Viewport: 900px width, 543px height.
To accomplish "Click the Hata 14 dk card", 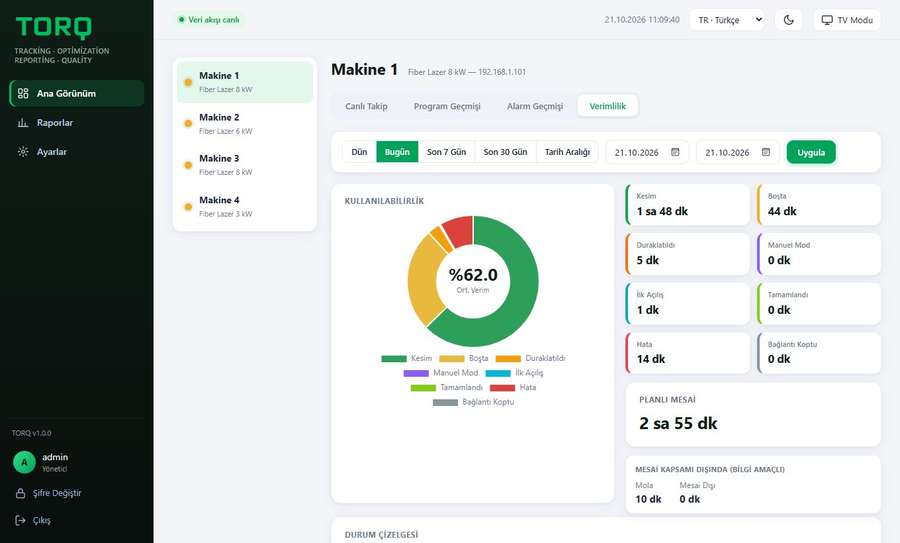I will click(x=687, y=353).
